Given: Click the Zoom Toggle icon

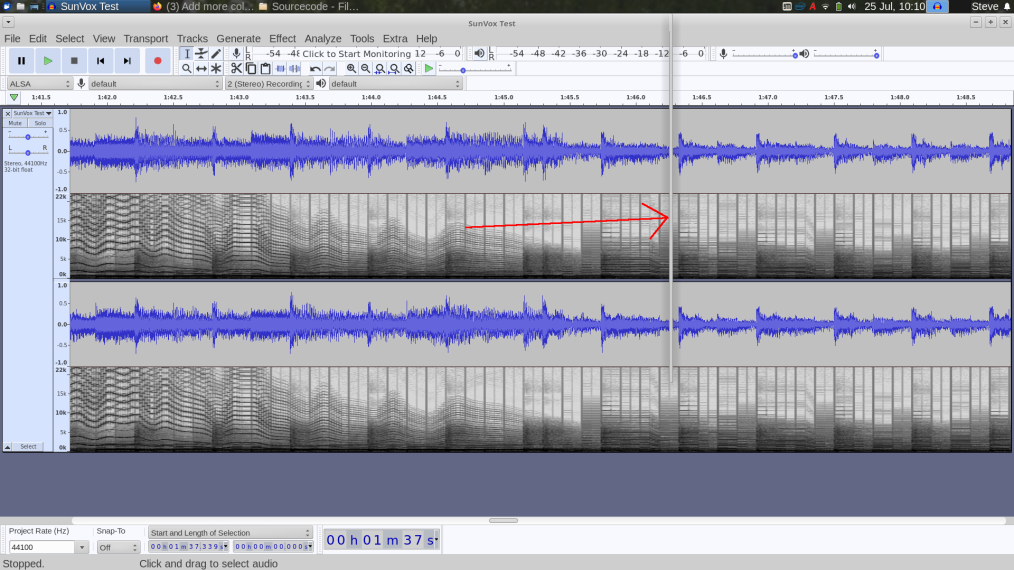Looking at the screenshot, I should [409, 69].
